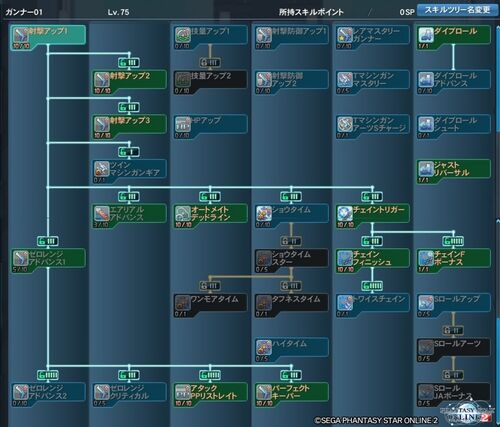500x427 pixels.
Task: Click the requirement badge above チェインFボーナス
Action: pyautogui.click(x=453, y=241)
